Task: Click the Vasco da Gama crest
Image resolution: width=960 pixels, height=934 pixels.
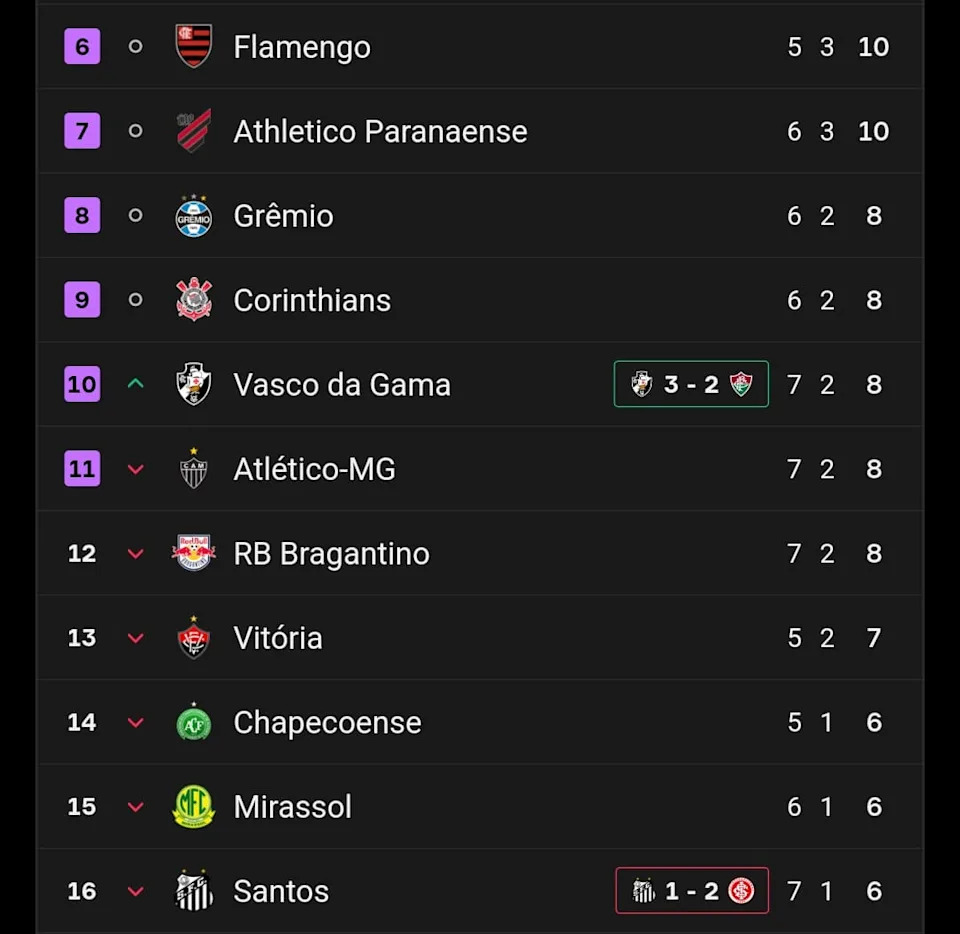Action: (x=193, y=385)
